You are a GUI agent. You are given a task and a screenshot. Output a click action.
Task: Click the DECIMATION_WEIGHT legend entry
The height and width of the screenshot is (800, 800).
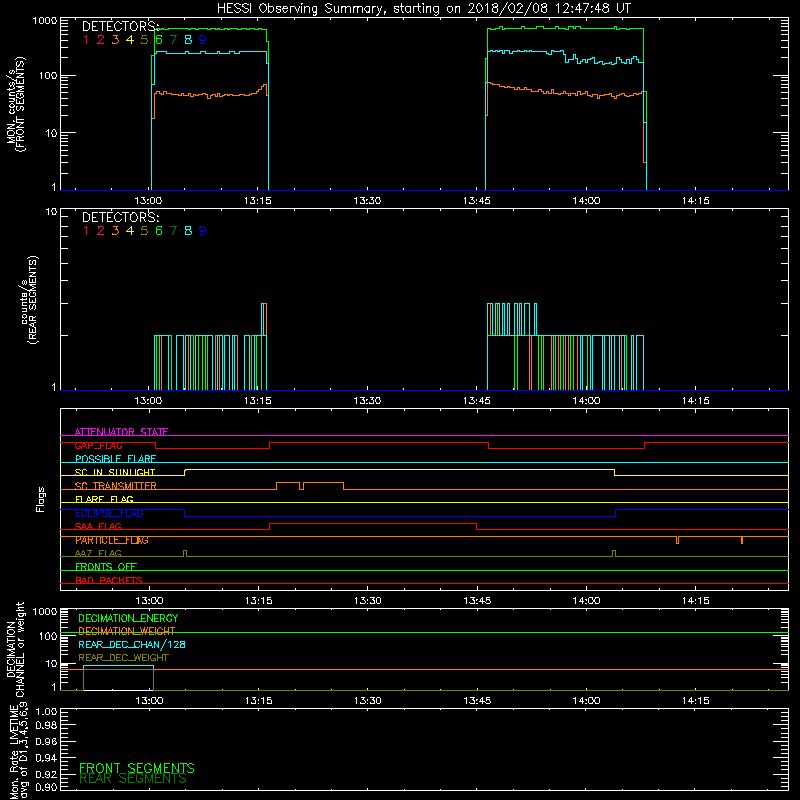127,631
